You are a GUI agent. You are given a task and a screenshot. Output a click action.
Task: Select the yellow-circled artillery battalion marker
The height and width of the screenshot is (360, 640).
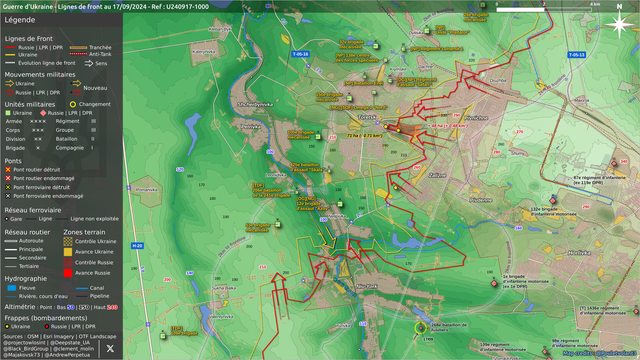pyautogui.click(x=420, y=328)
